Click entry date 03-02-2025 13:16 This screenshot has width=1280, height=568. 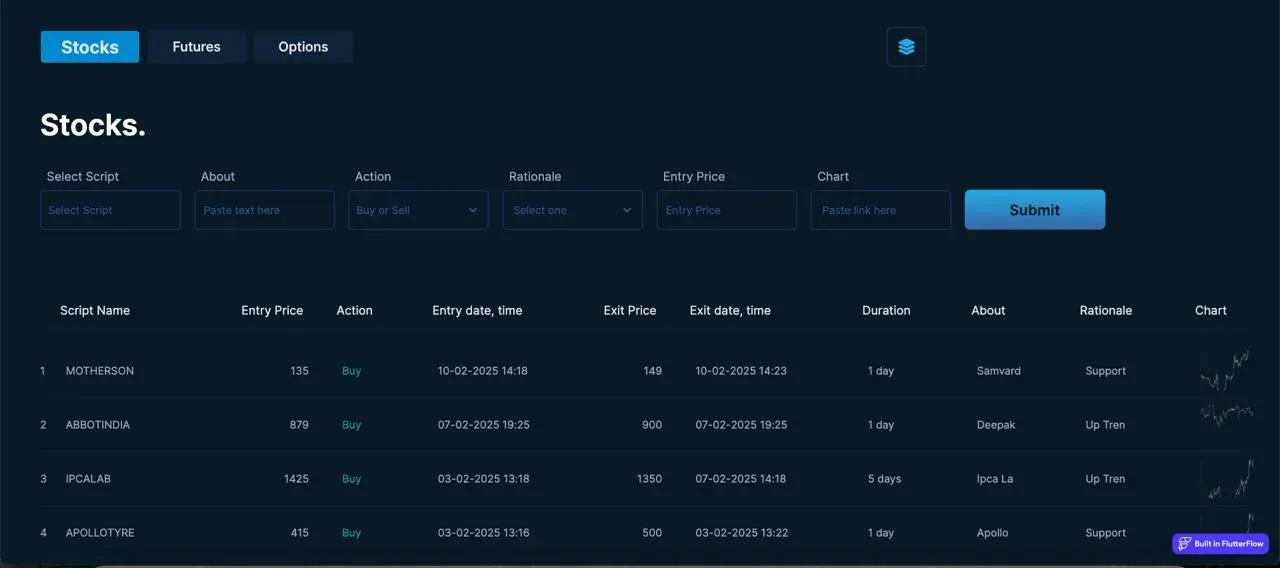pos(483,533)
